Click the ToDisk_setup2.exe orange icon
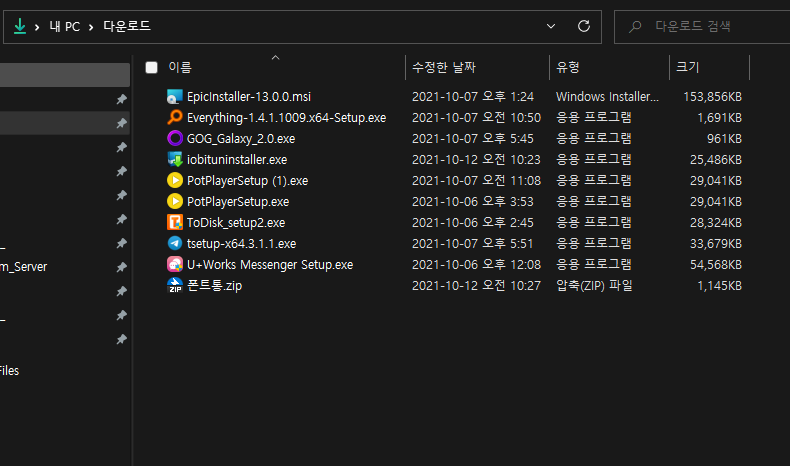 coord(174,223)
